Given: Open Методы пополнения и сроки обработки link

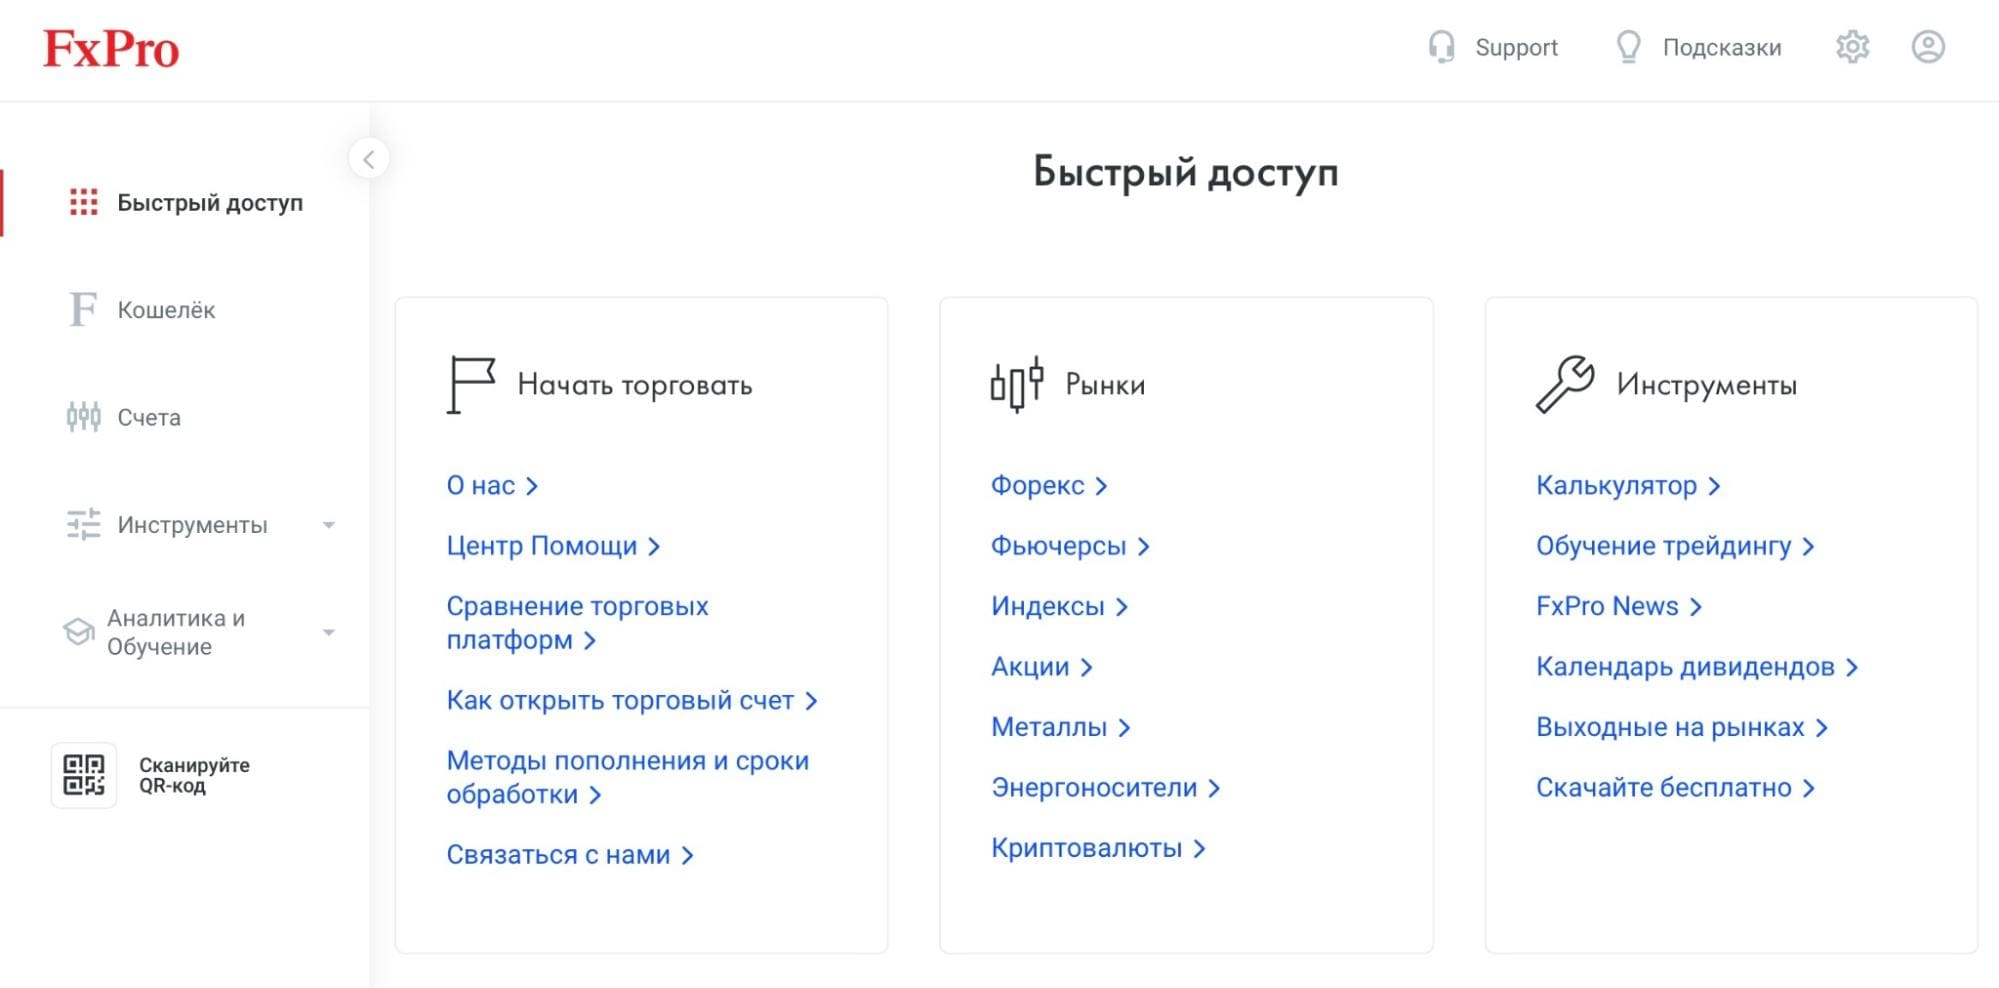Looking at the screenshot, I should [627, 778].
